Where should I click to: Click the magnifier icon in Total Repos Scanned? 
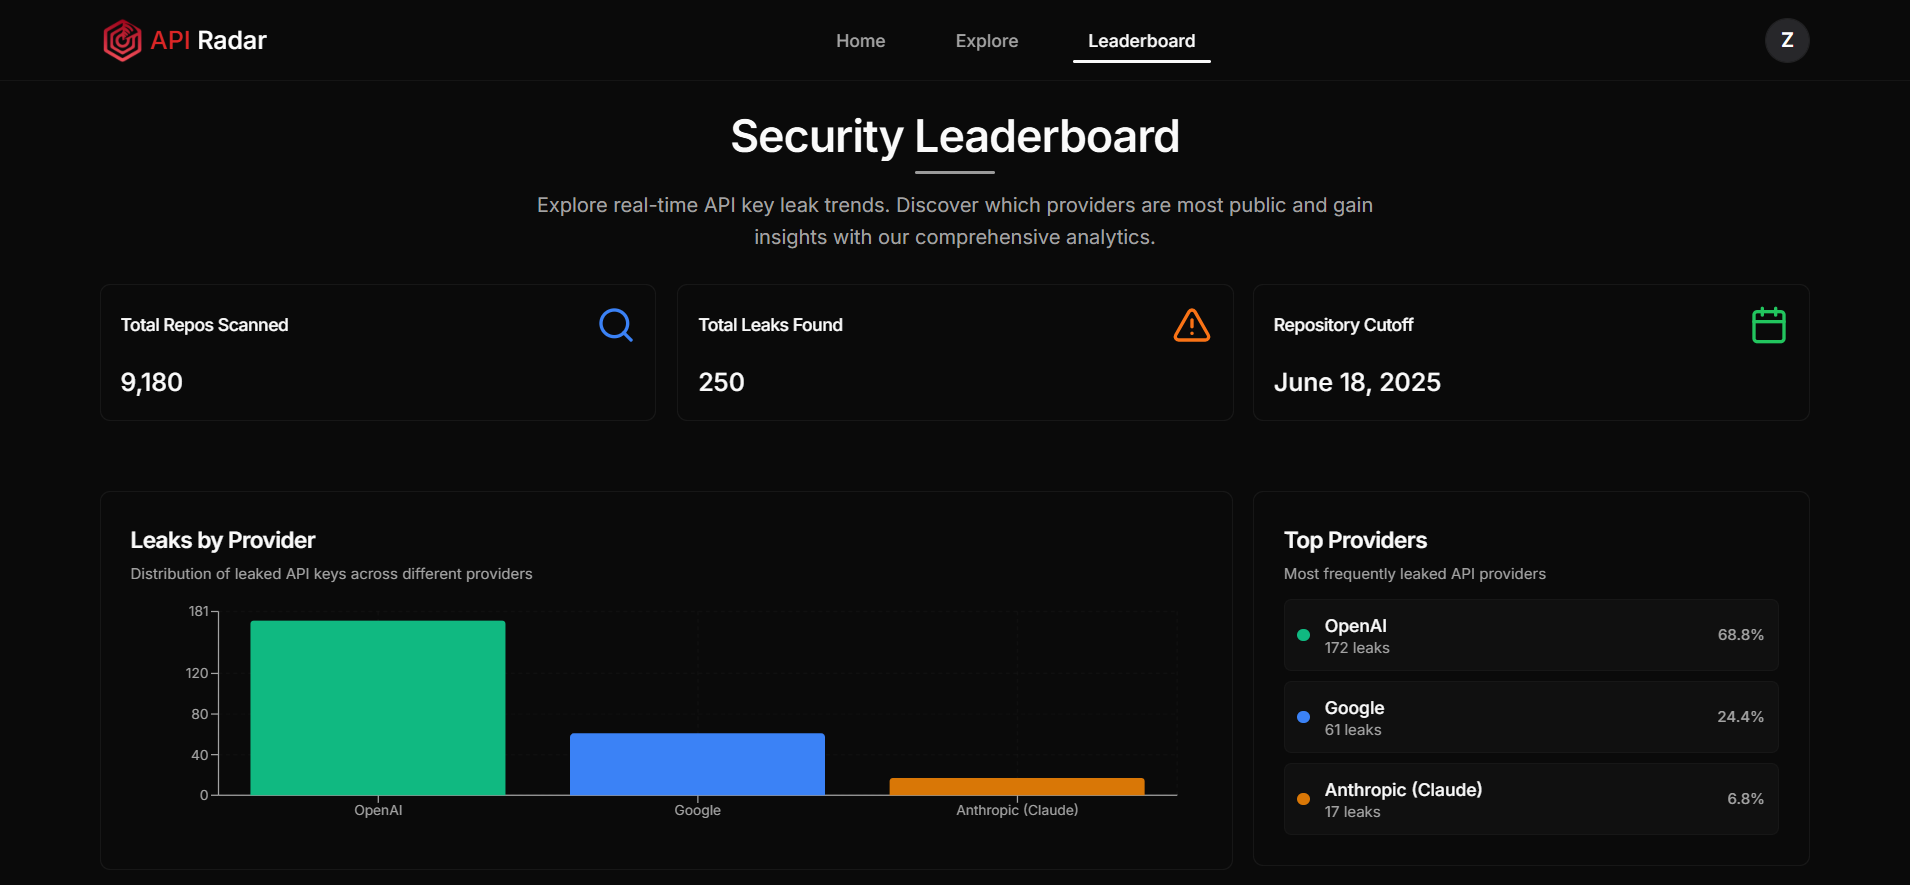[x=616, y=325]
